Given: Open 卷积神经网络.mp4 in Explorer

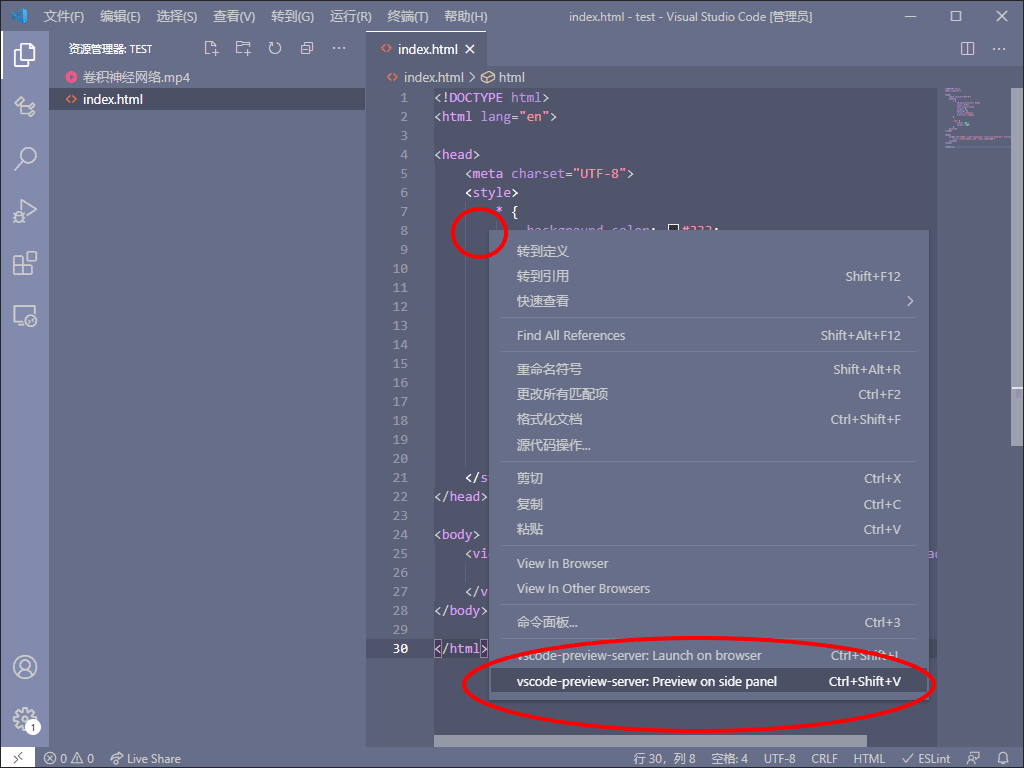Looking at the screenshot, I should (x=207, y=77).
